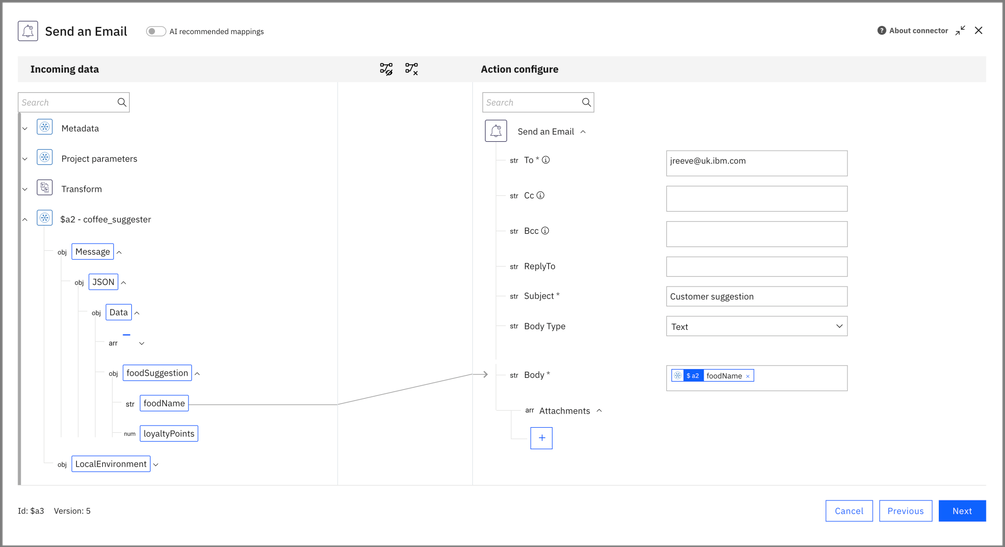Expand the unnamed arr item chevron
The width and height of the screenshot is (1005, 547).
click(142, 344)
